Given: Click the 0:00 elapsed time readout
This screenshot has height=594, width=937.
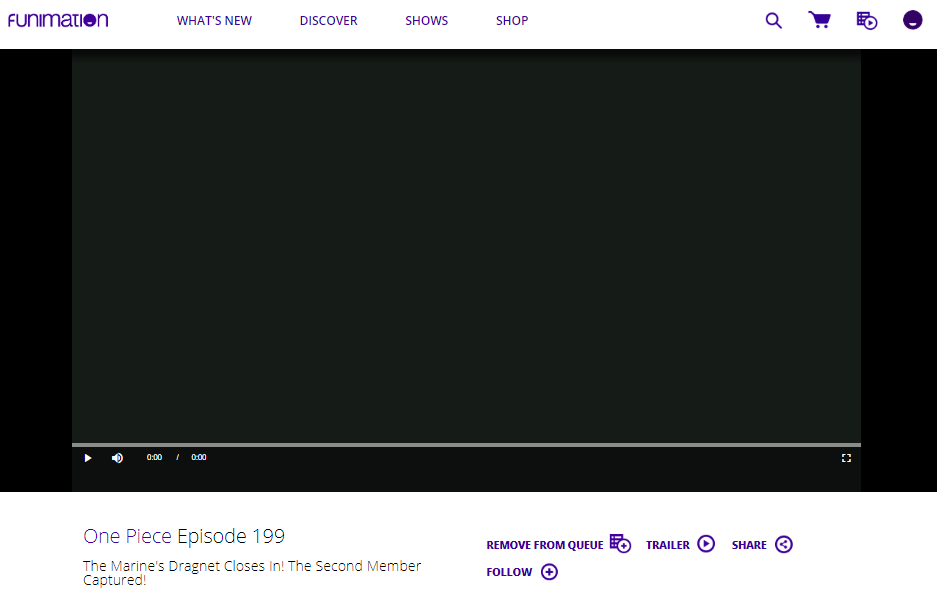Looking at the screenshot, I should click(154, 457).
